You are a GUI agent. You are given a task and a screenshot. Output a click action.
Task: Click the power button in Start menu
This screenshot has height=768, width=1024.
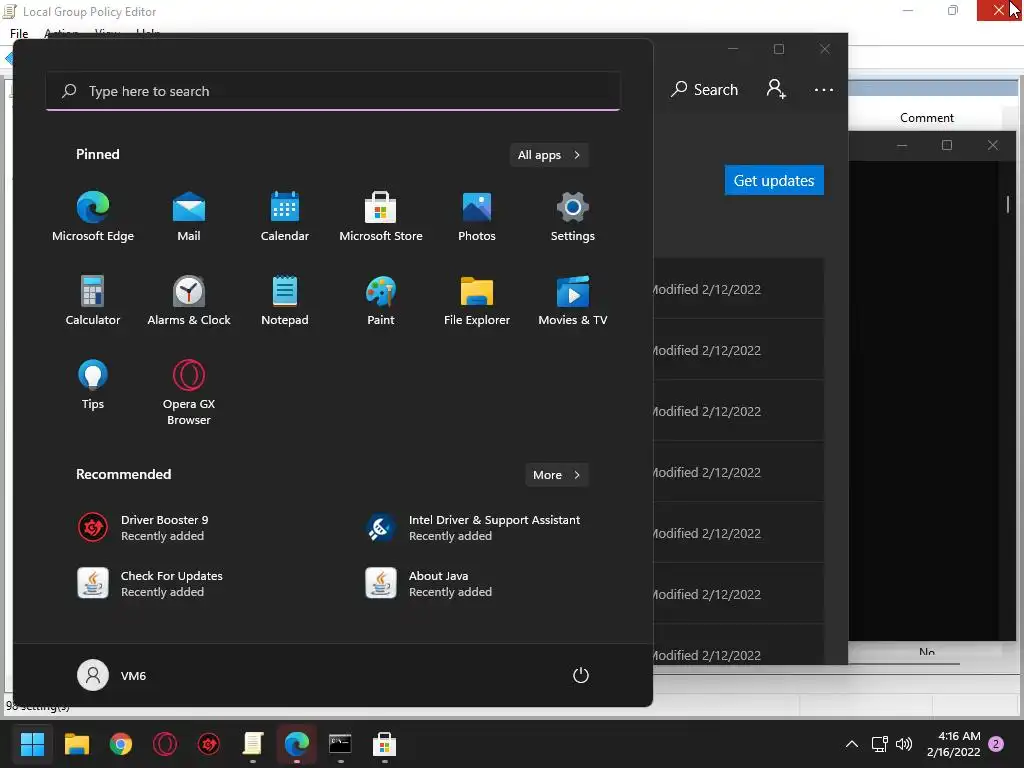coord(581,675)
